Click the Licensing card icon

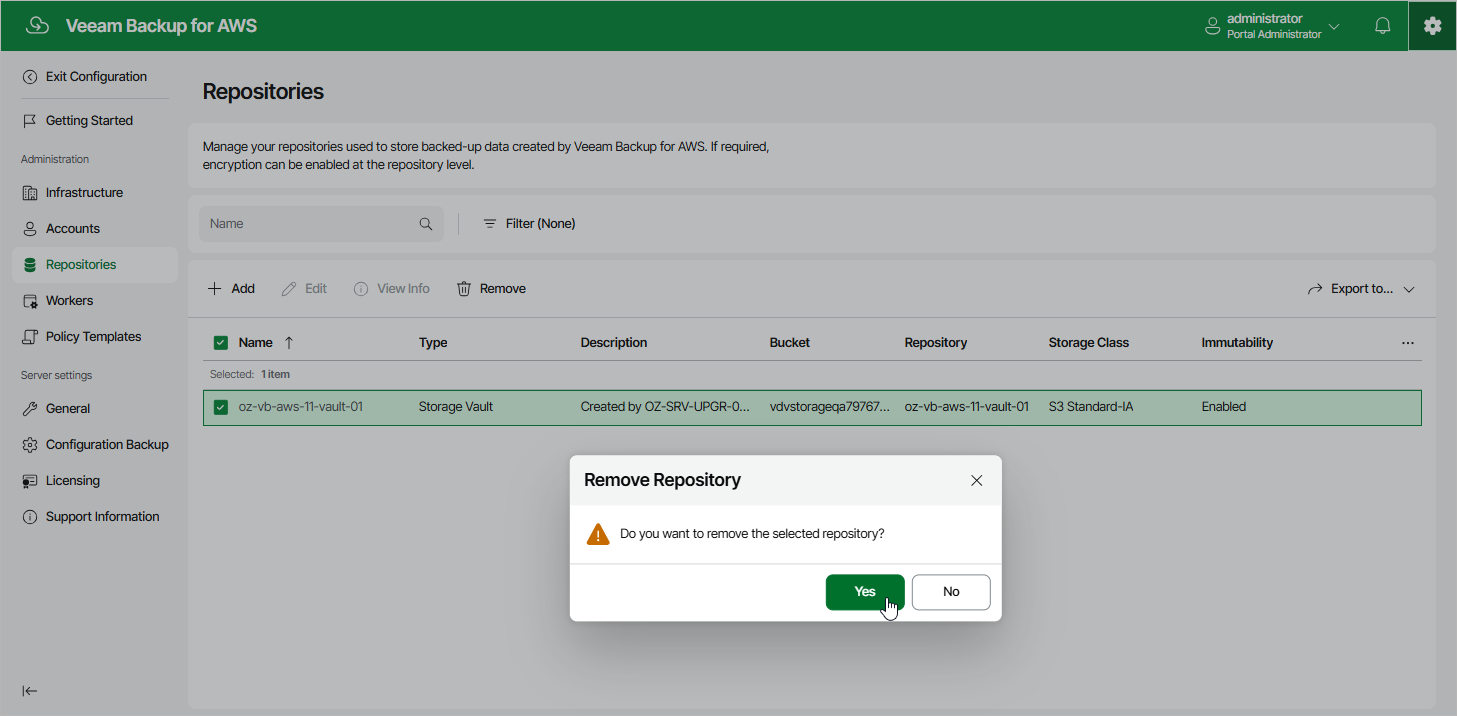click(x=30, y=481)
